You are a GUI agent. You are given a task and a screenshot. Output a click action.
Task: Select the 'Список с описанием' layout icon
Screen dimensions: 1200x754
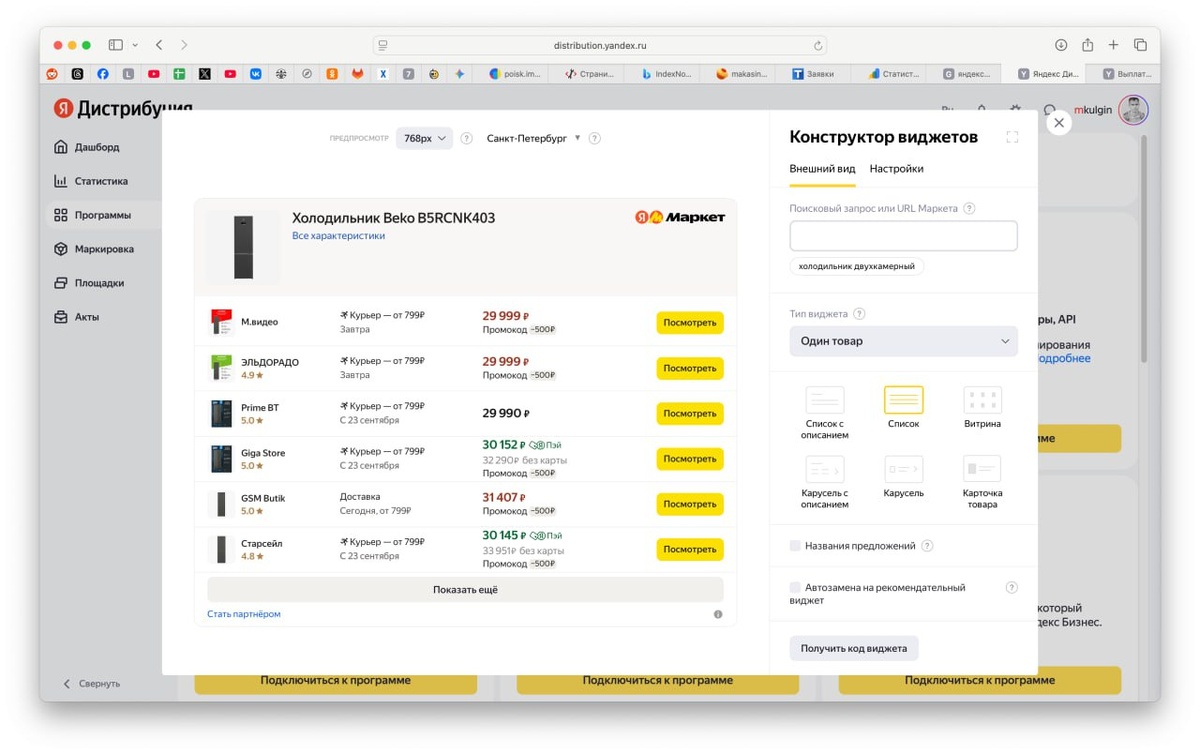824,400
